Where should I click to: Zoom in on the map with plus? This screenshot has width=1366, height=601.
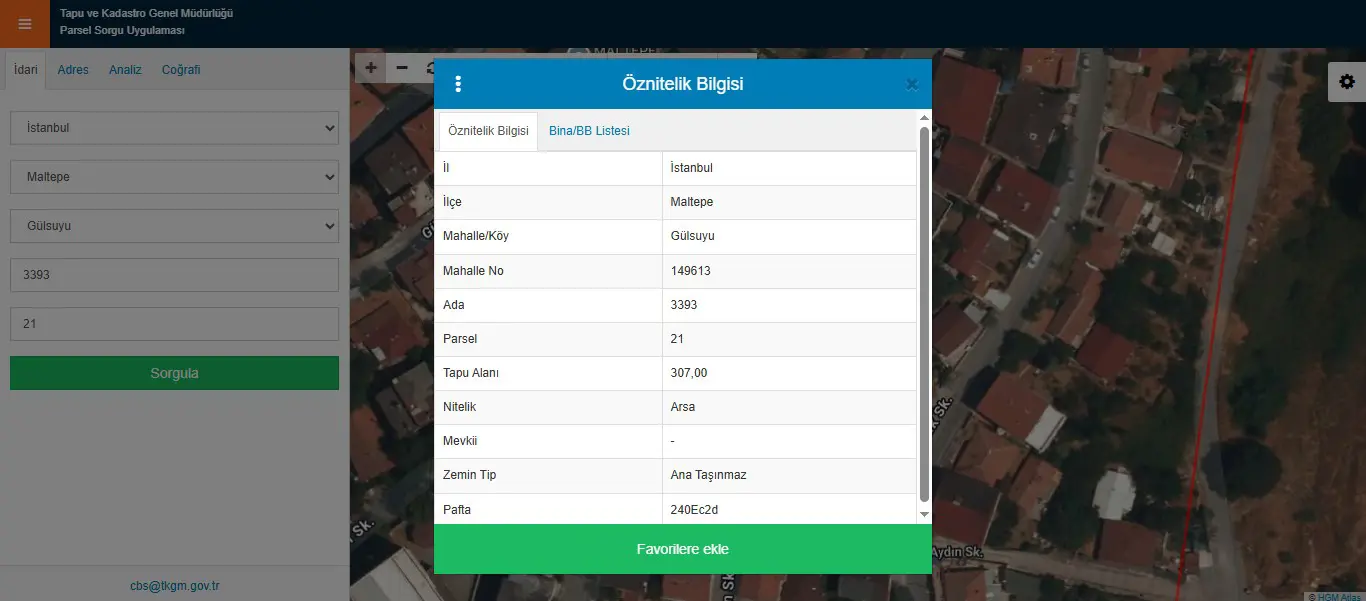[x=371, y=68]
